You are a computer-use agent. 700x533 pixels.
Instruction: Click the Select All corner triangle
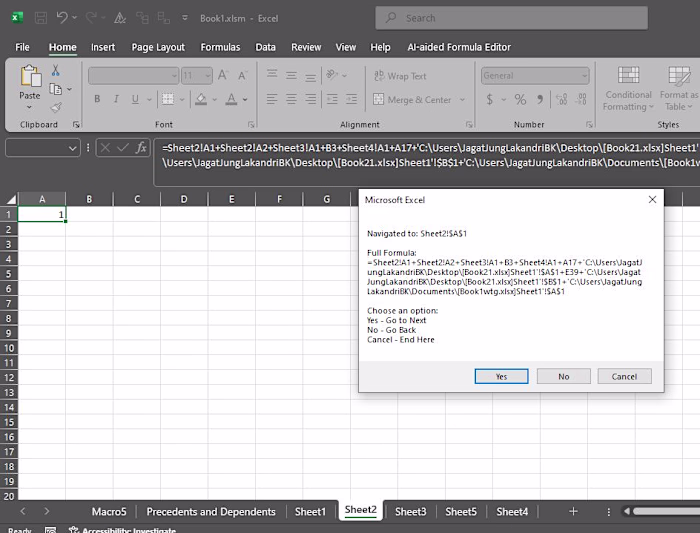[11, 199]
